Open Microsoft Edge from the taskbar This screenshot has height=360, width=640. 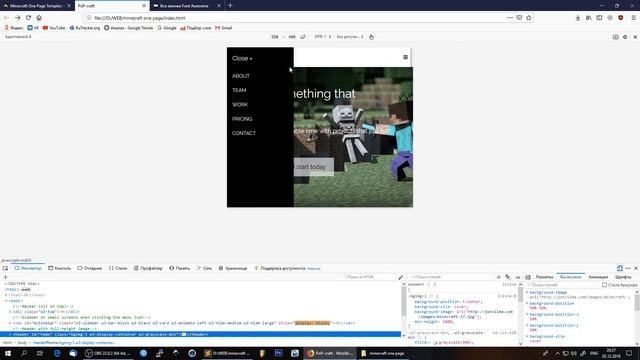pyautogui.click(x=57, y=353)
